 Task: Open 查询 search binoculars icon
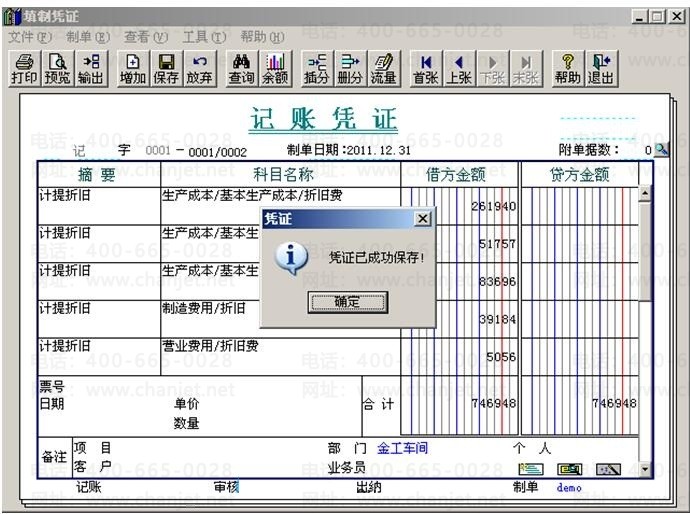tap(242, 69)
